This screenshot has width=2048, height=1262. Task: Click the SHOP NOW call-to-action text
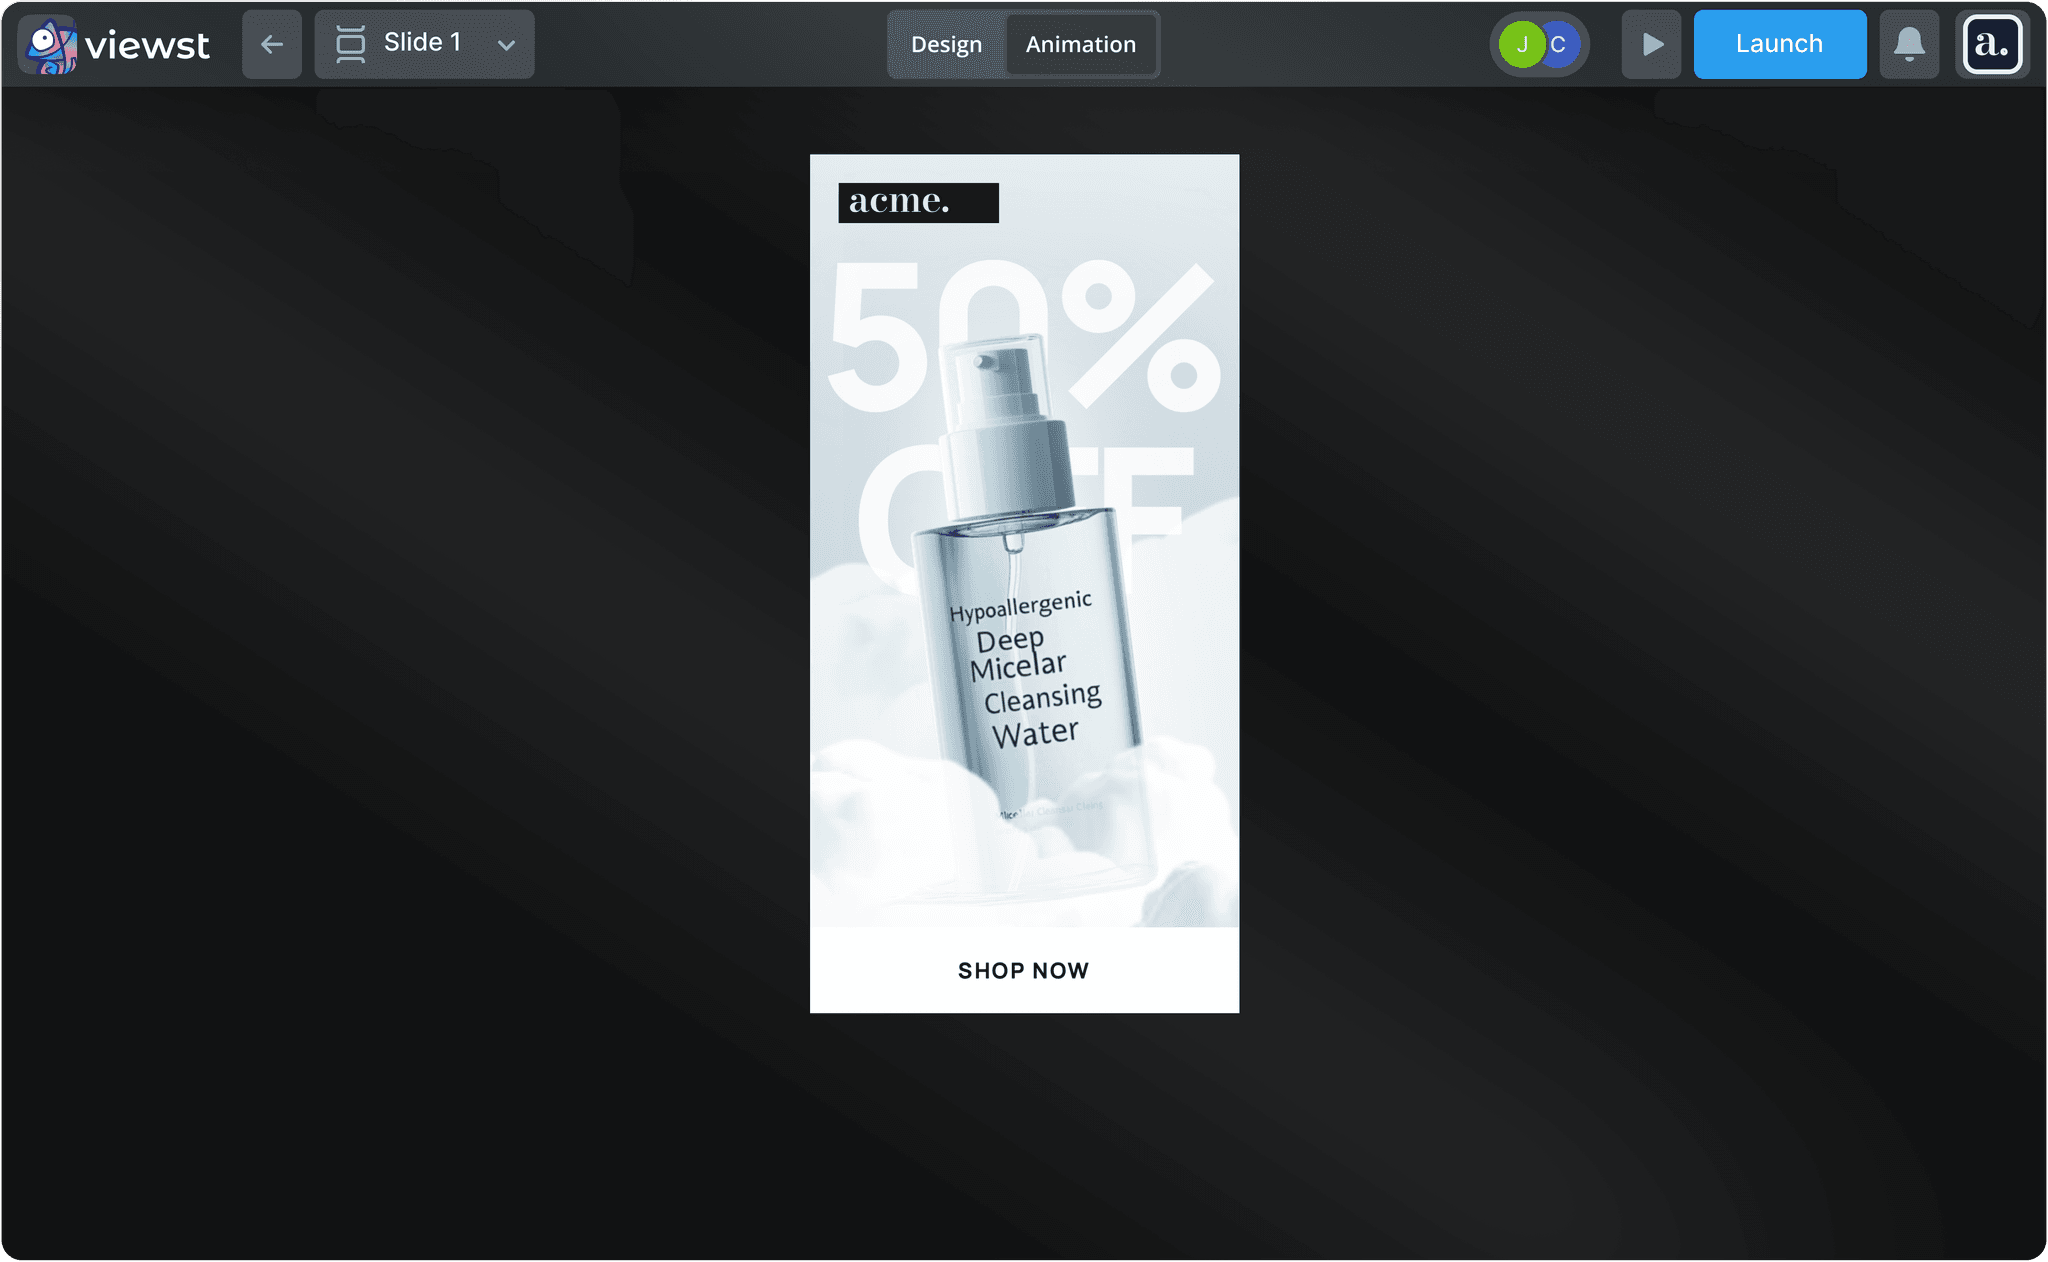point(1023,971)
